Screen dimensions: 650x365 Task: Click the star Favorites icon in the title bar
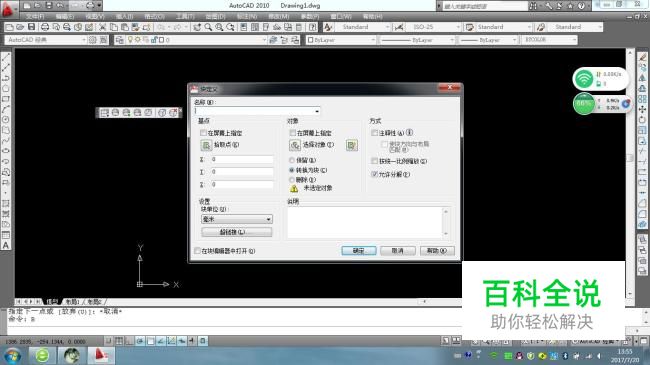pyautogui.click(x=570, y=6)
